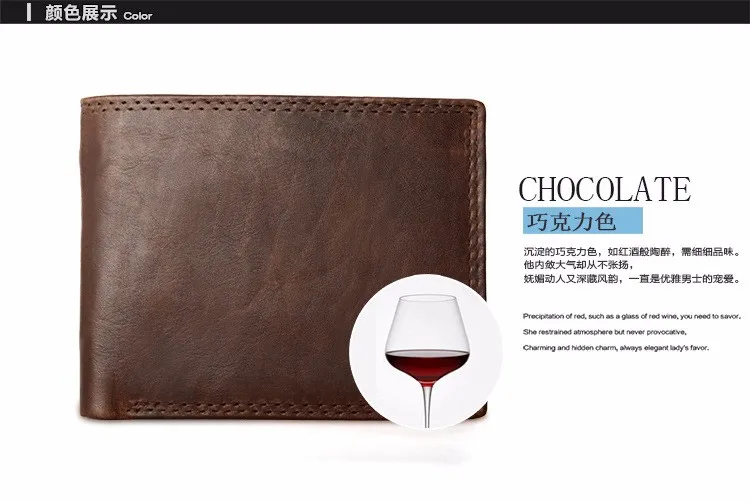This screenshot has height=502, width=750.
Task: Click the Chinese line starting 沉淀的巧克力色
Action: [x=632, y=252]
